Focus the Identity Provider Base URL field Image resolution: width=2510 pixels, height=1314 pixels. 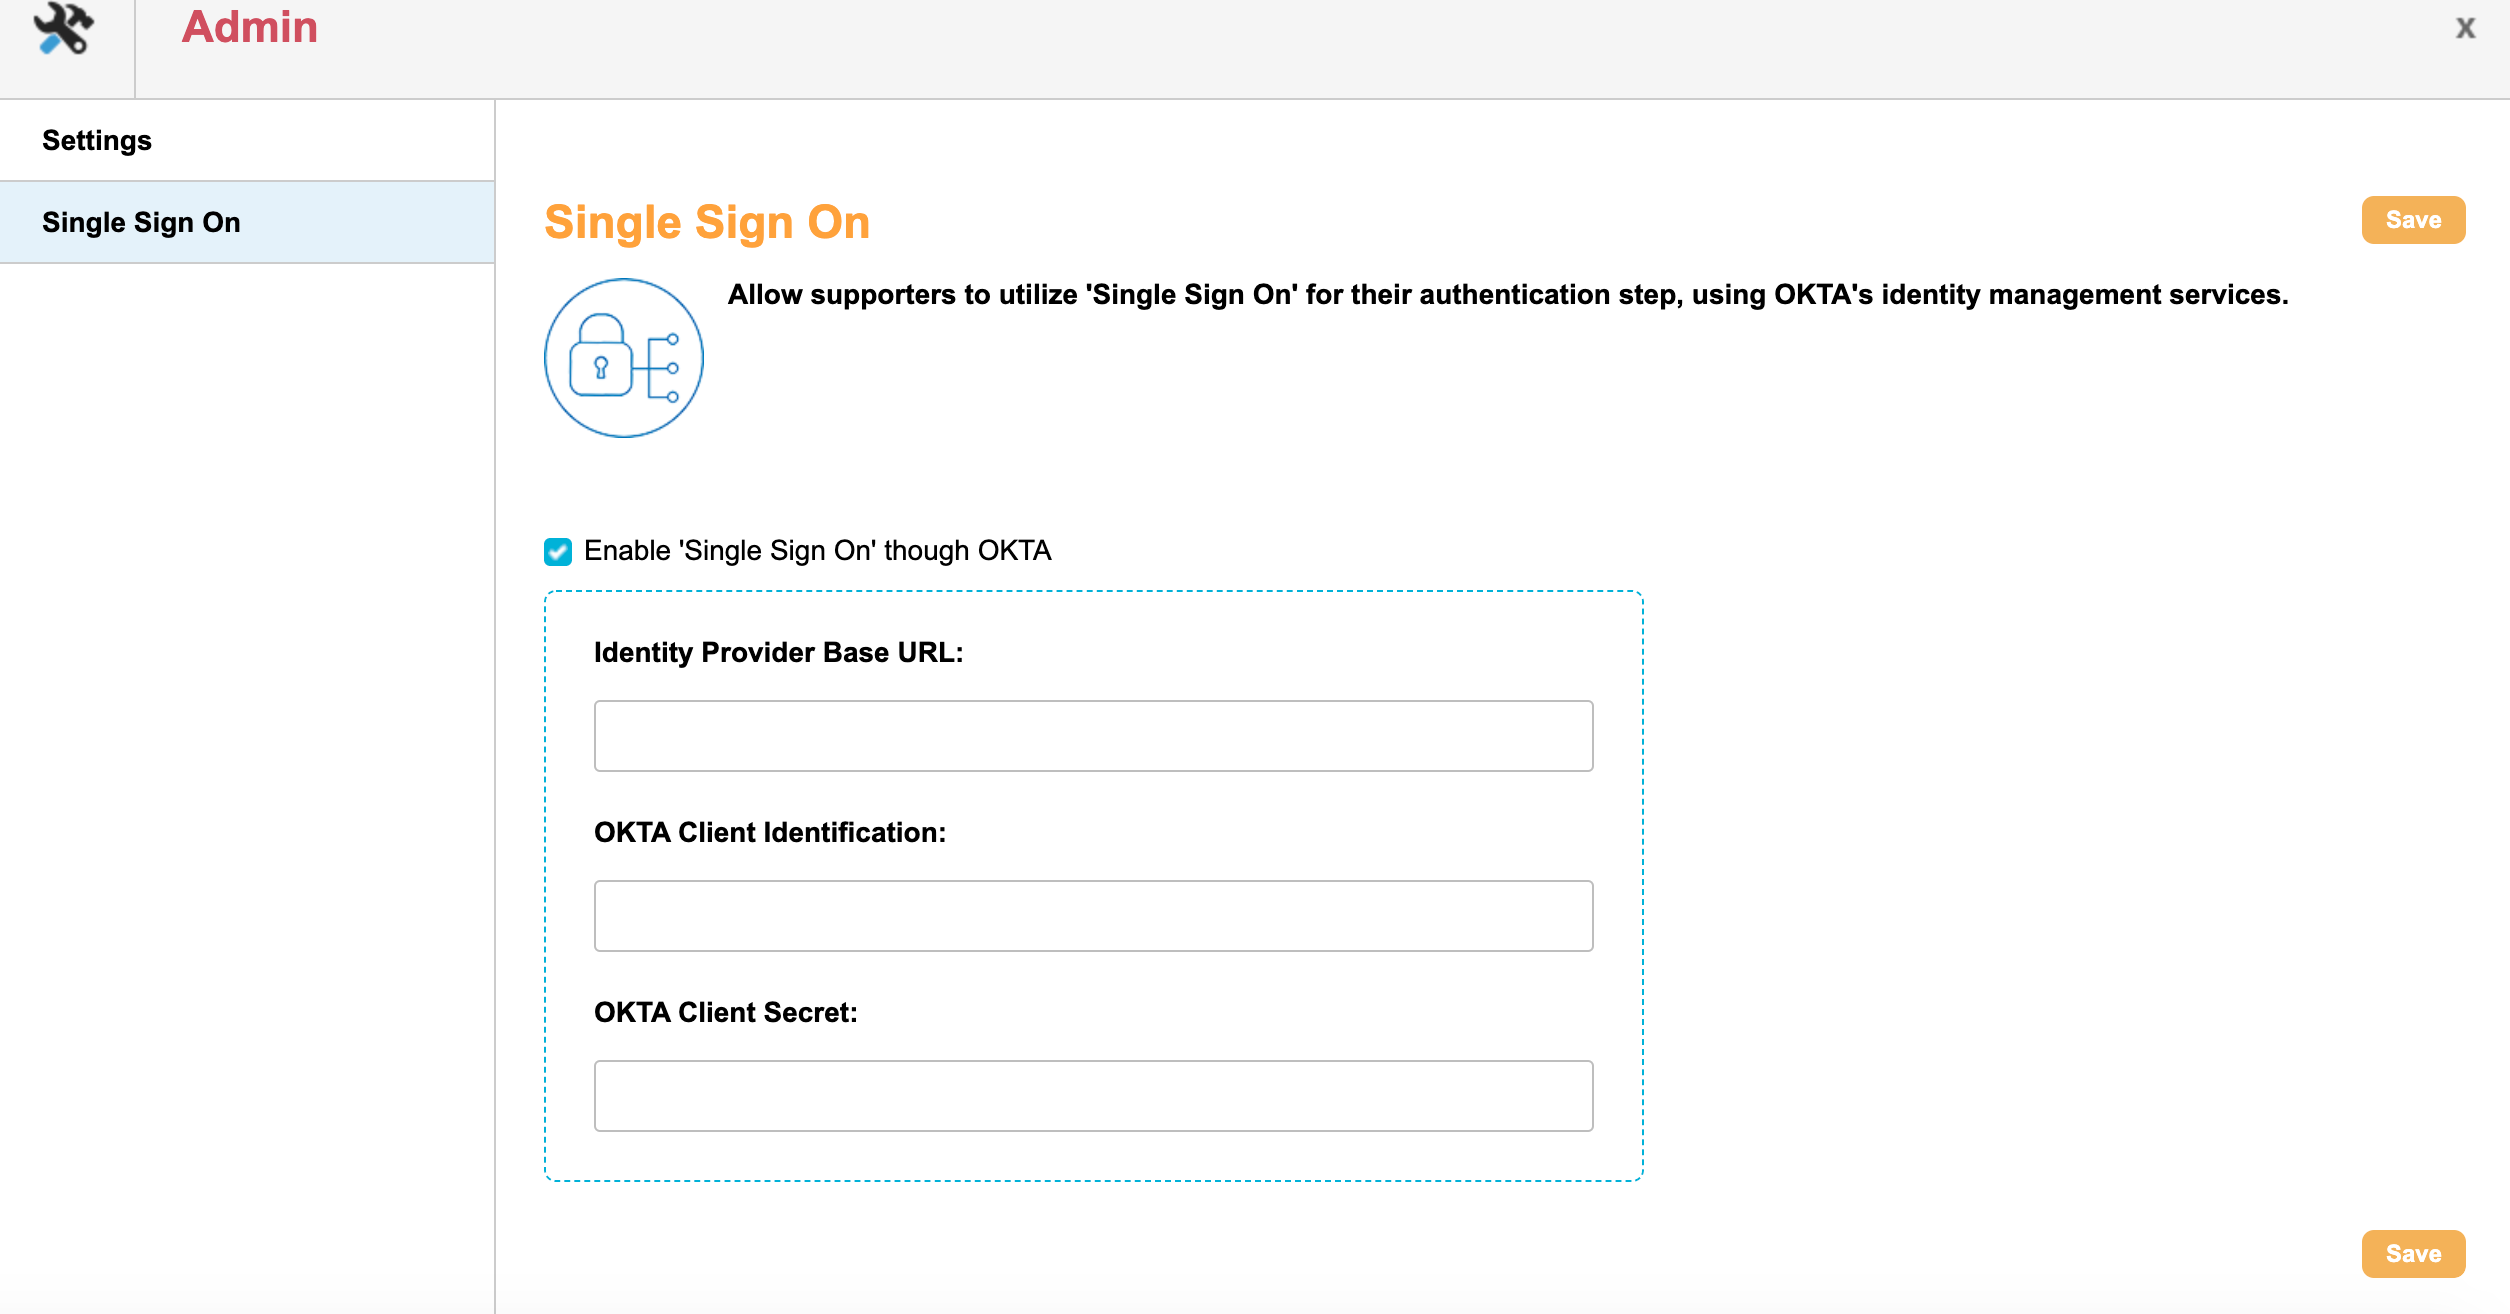pyautogui.click(x=1093, y=736)
